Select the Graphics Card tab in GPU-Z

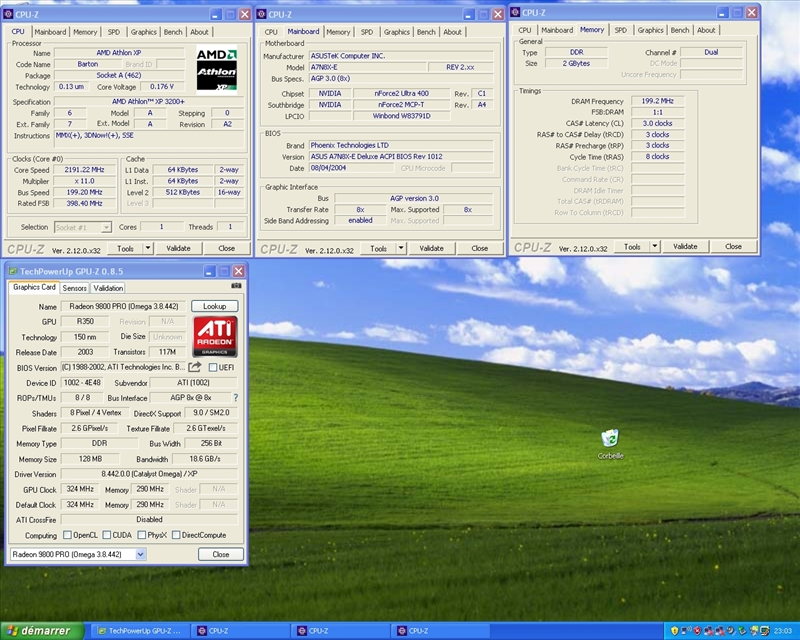point(34,287)
